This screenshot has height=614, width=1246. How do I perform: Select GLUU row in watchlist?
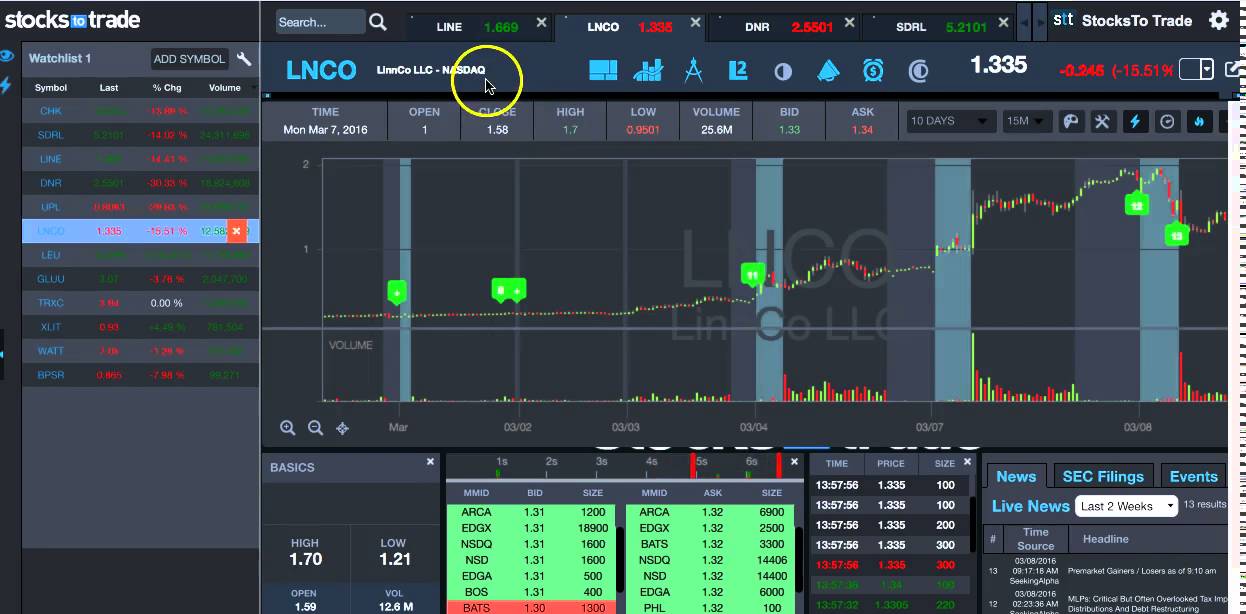click(141, 279)
